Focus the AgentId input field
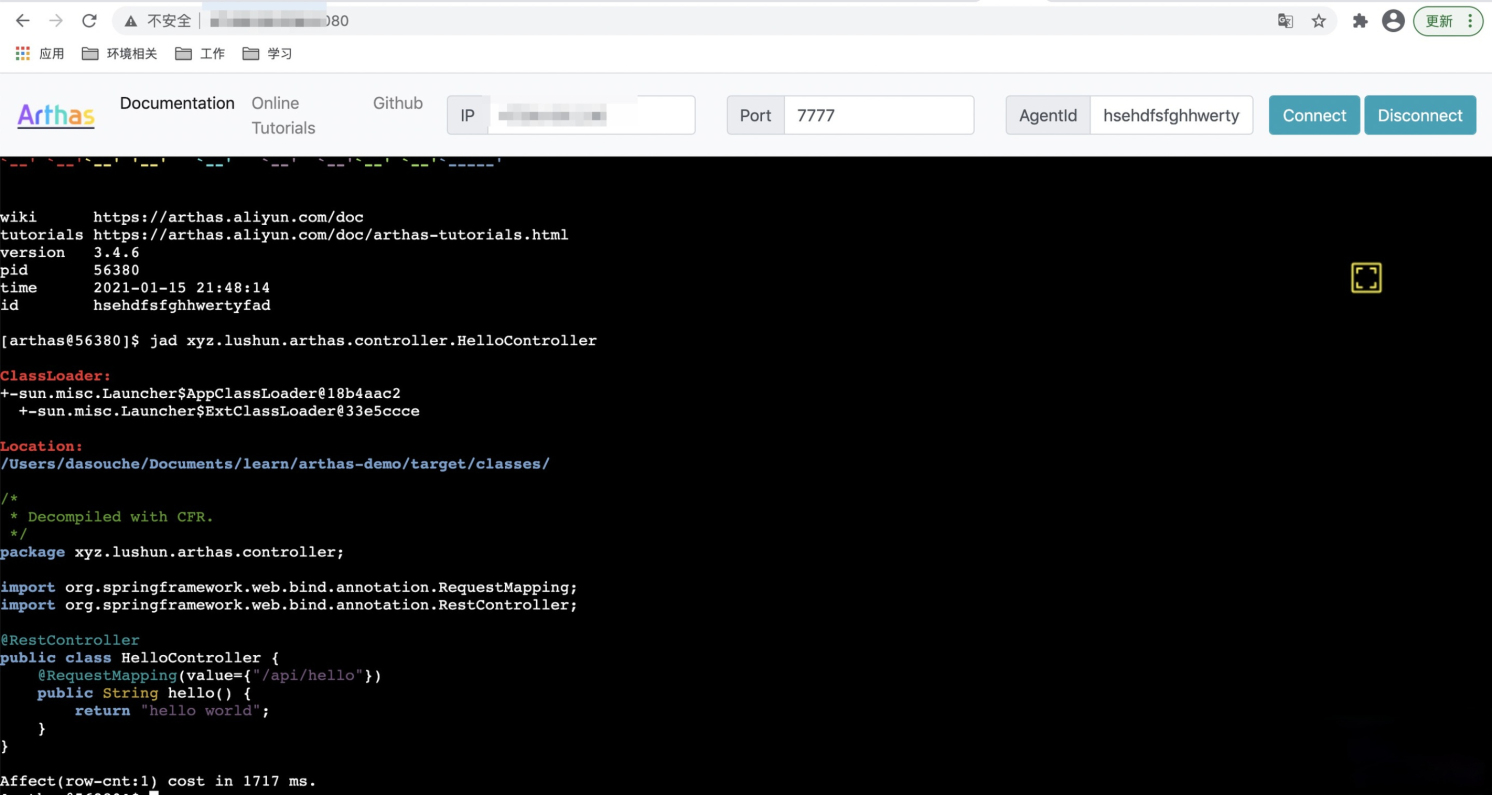Screen dimensions: 1492x795 [x=1171, y=115]
